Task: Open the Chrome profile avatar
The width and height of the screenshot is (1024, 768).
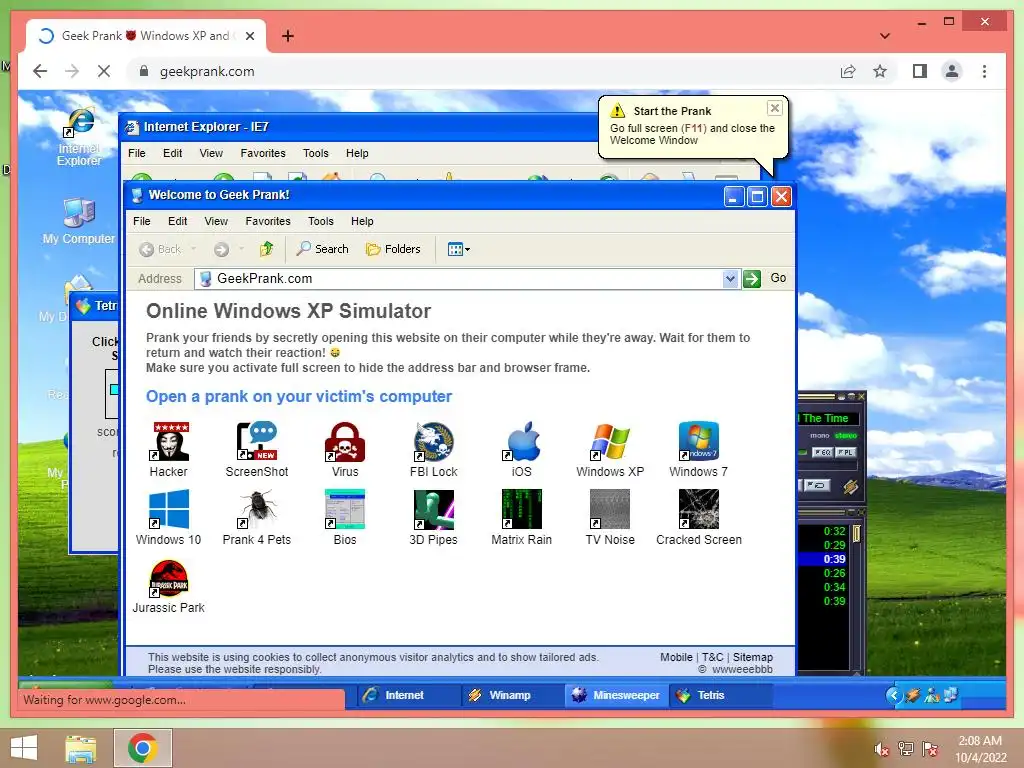Action: pos(952,71)
